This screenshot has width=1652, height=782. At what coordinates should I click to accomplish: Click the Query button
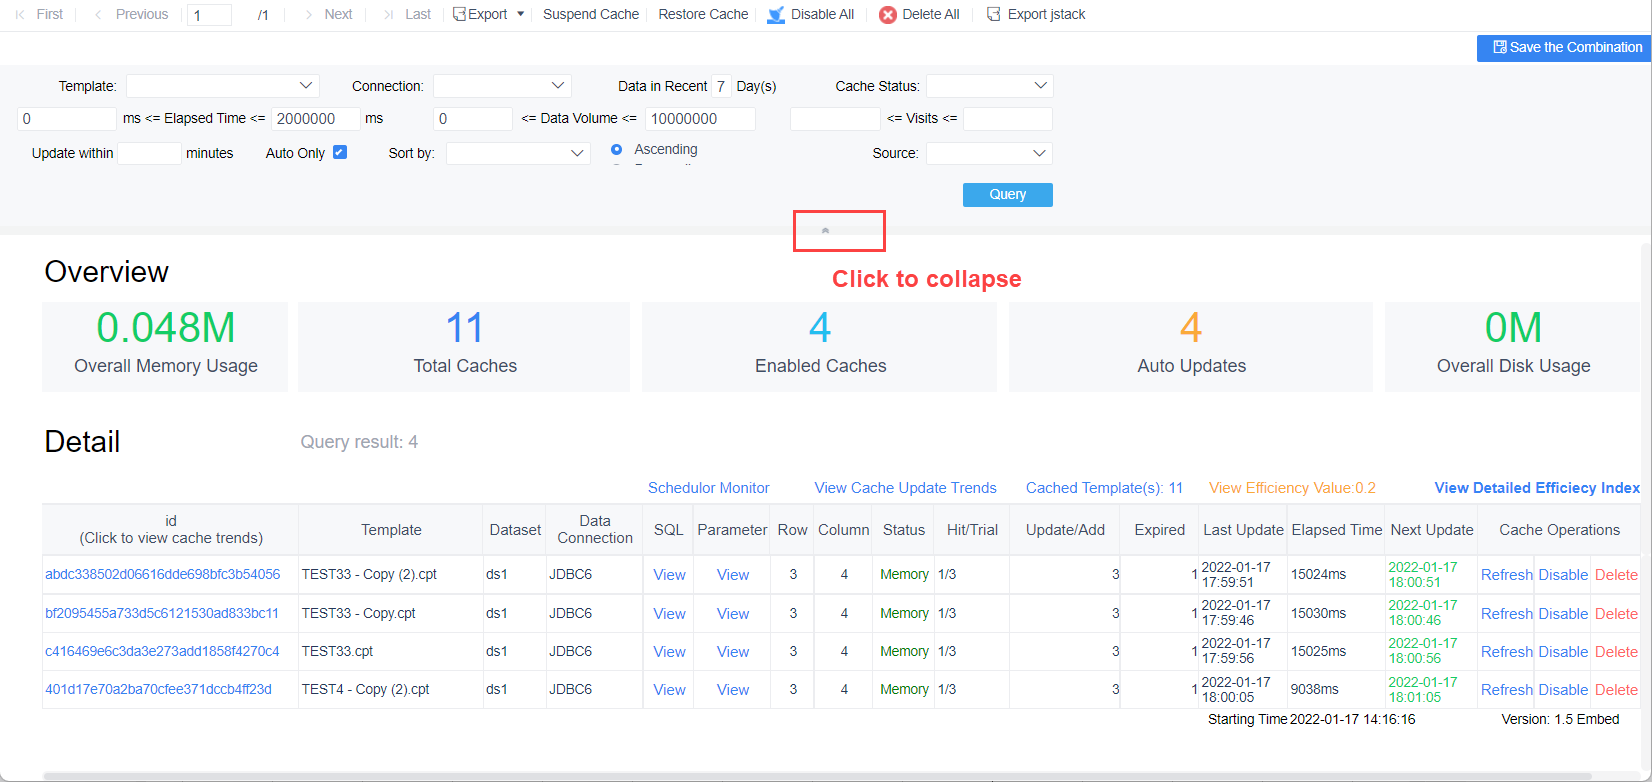(x=1008, y=194)
